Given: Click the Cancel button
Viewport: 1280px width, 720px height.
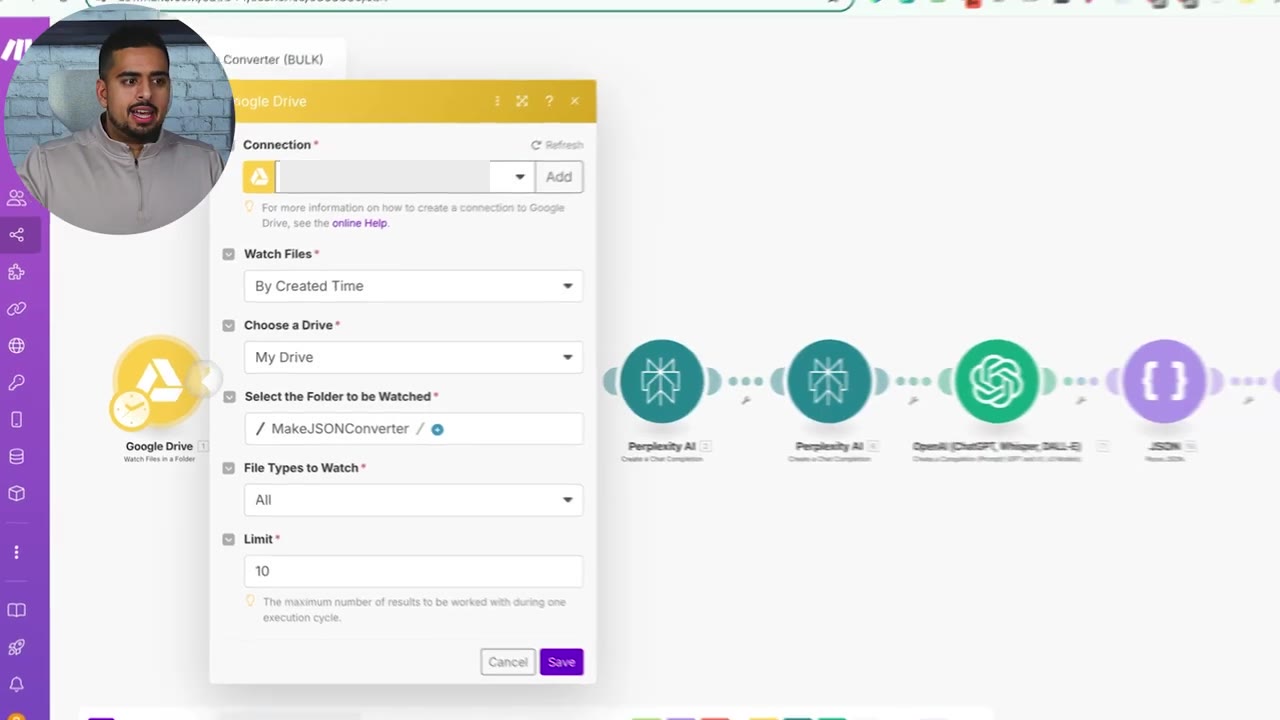Looking at the screenshot, I should 508,662.
